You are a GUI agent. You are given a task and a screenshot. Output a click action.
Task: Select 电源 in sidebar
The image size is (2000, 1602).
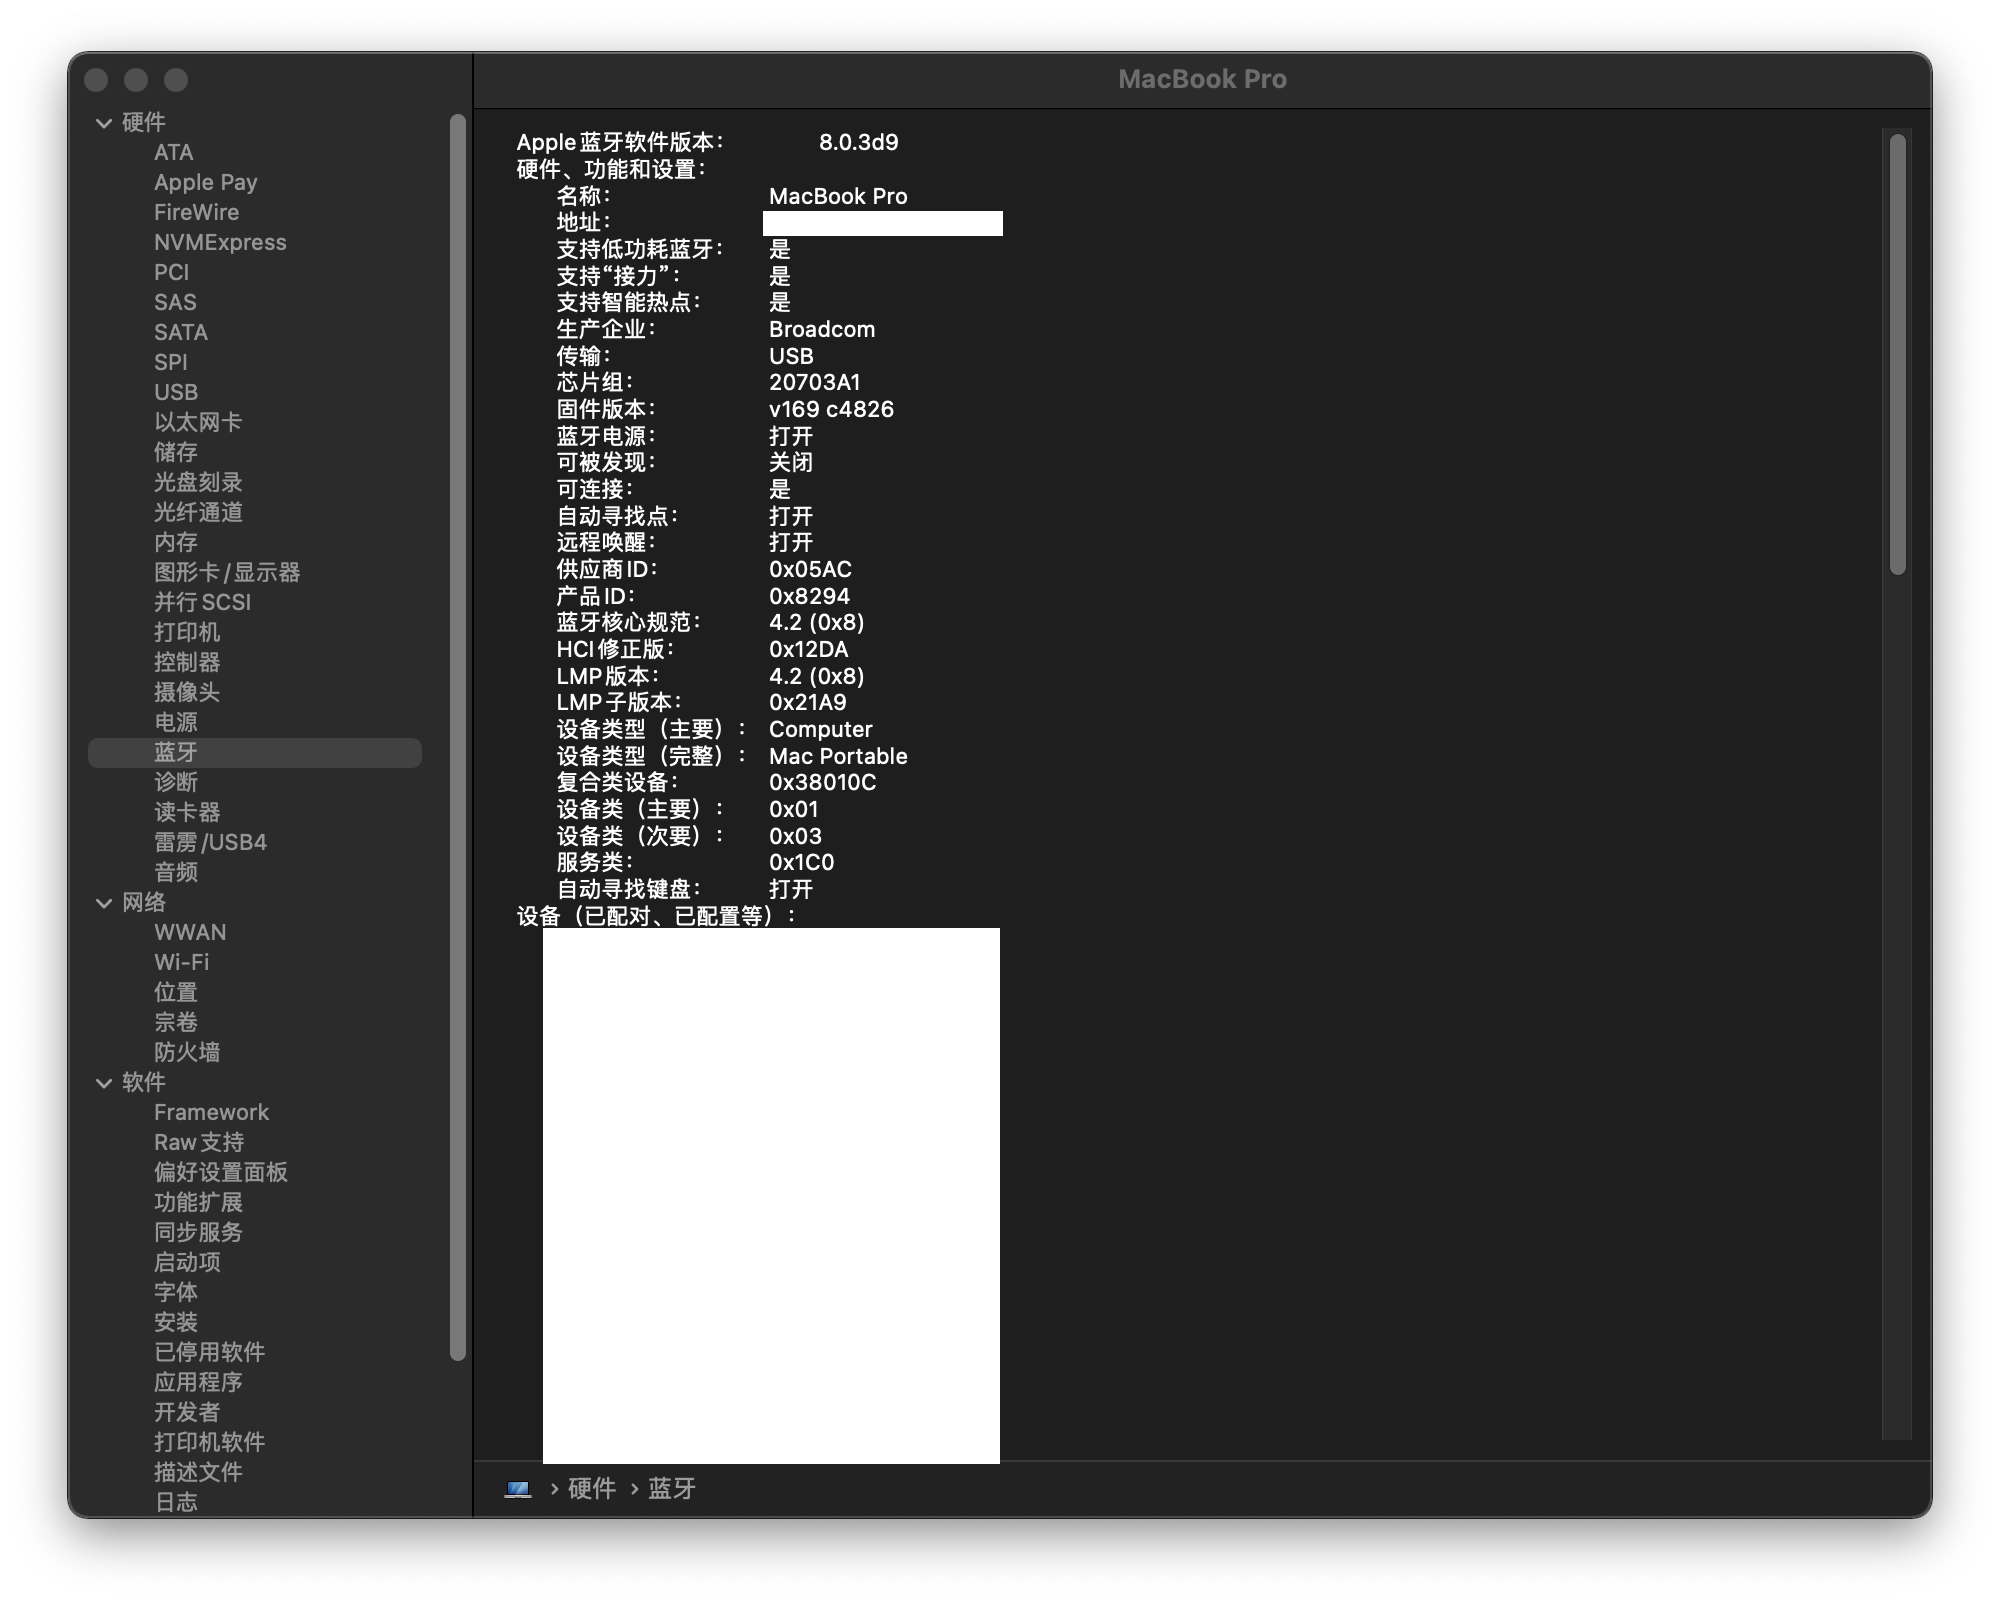[176, 722]
